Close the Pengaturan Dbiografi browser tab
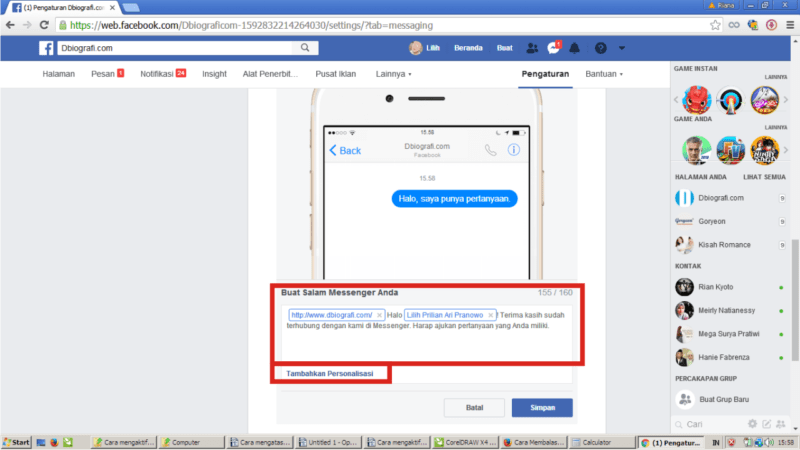Image resolution: width=800 pixels, height=450 pixels. (x=112, y=8)
